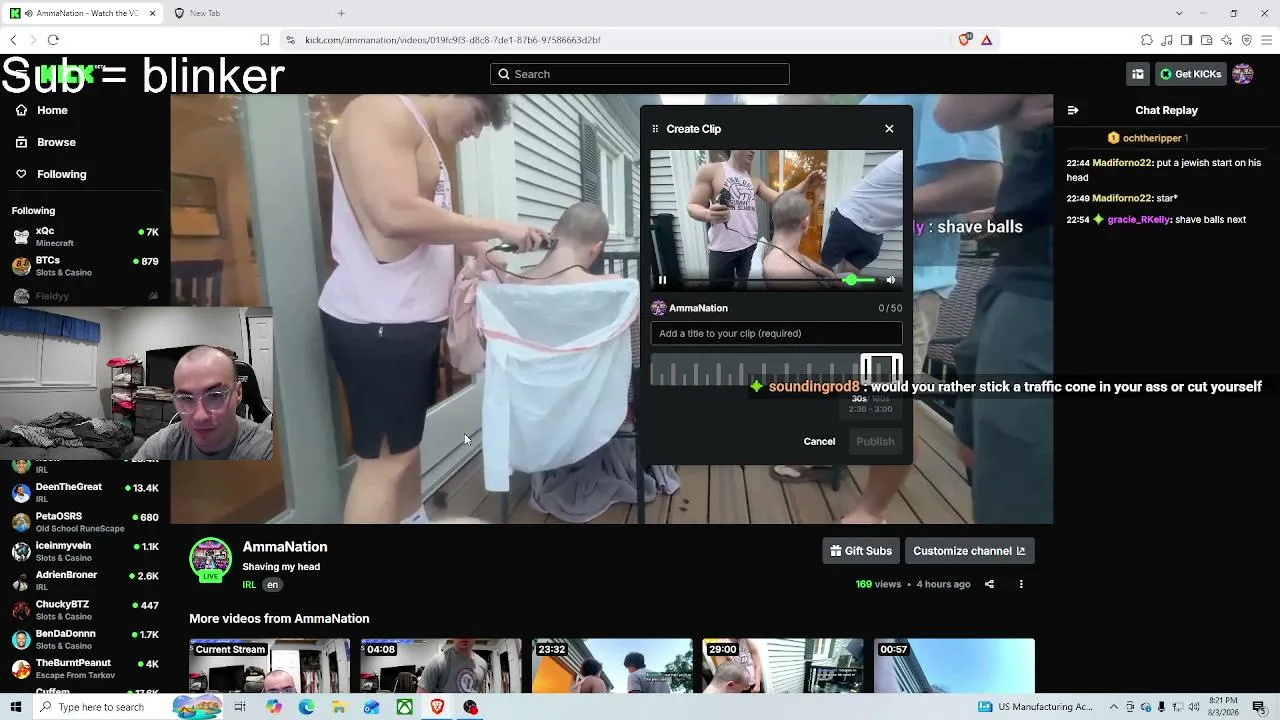Click the AmmaNation channel name
The width and height of the screenshot is (1280, 720).
285,547
